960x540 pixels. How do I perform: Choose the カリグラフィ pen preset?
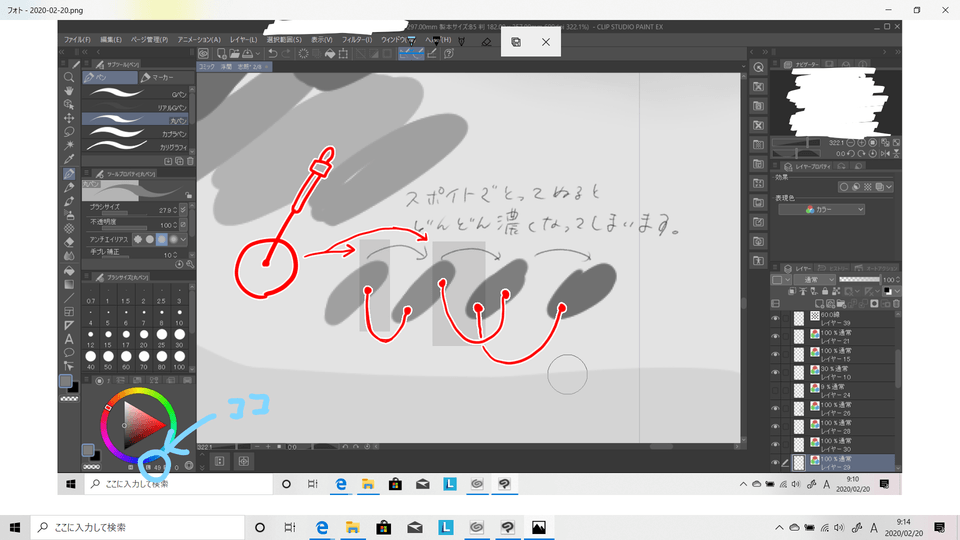[x=136, y=146]
